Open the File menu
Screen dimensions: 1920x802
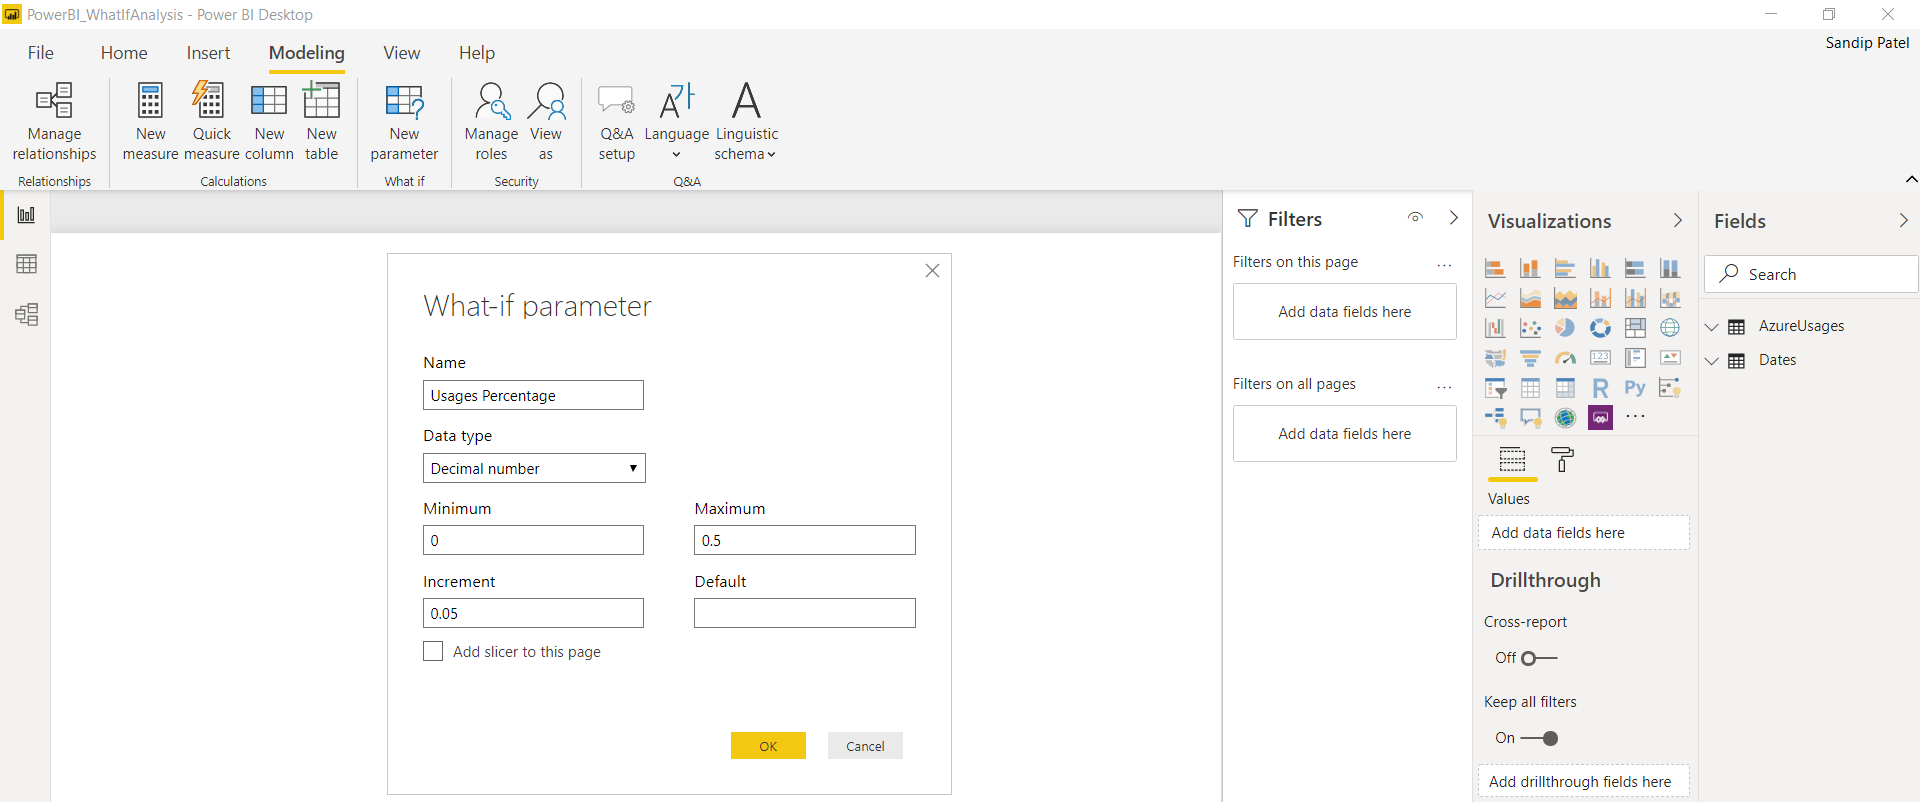(x=41, y=53)
